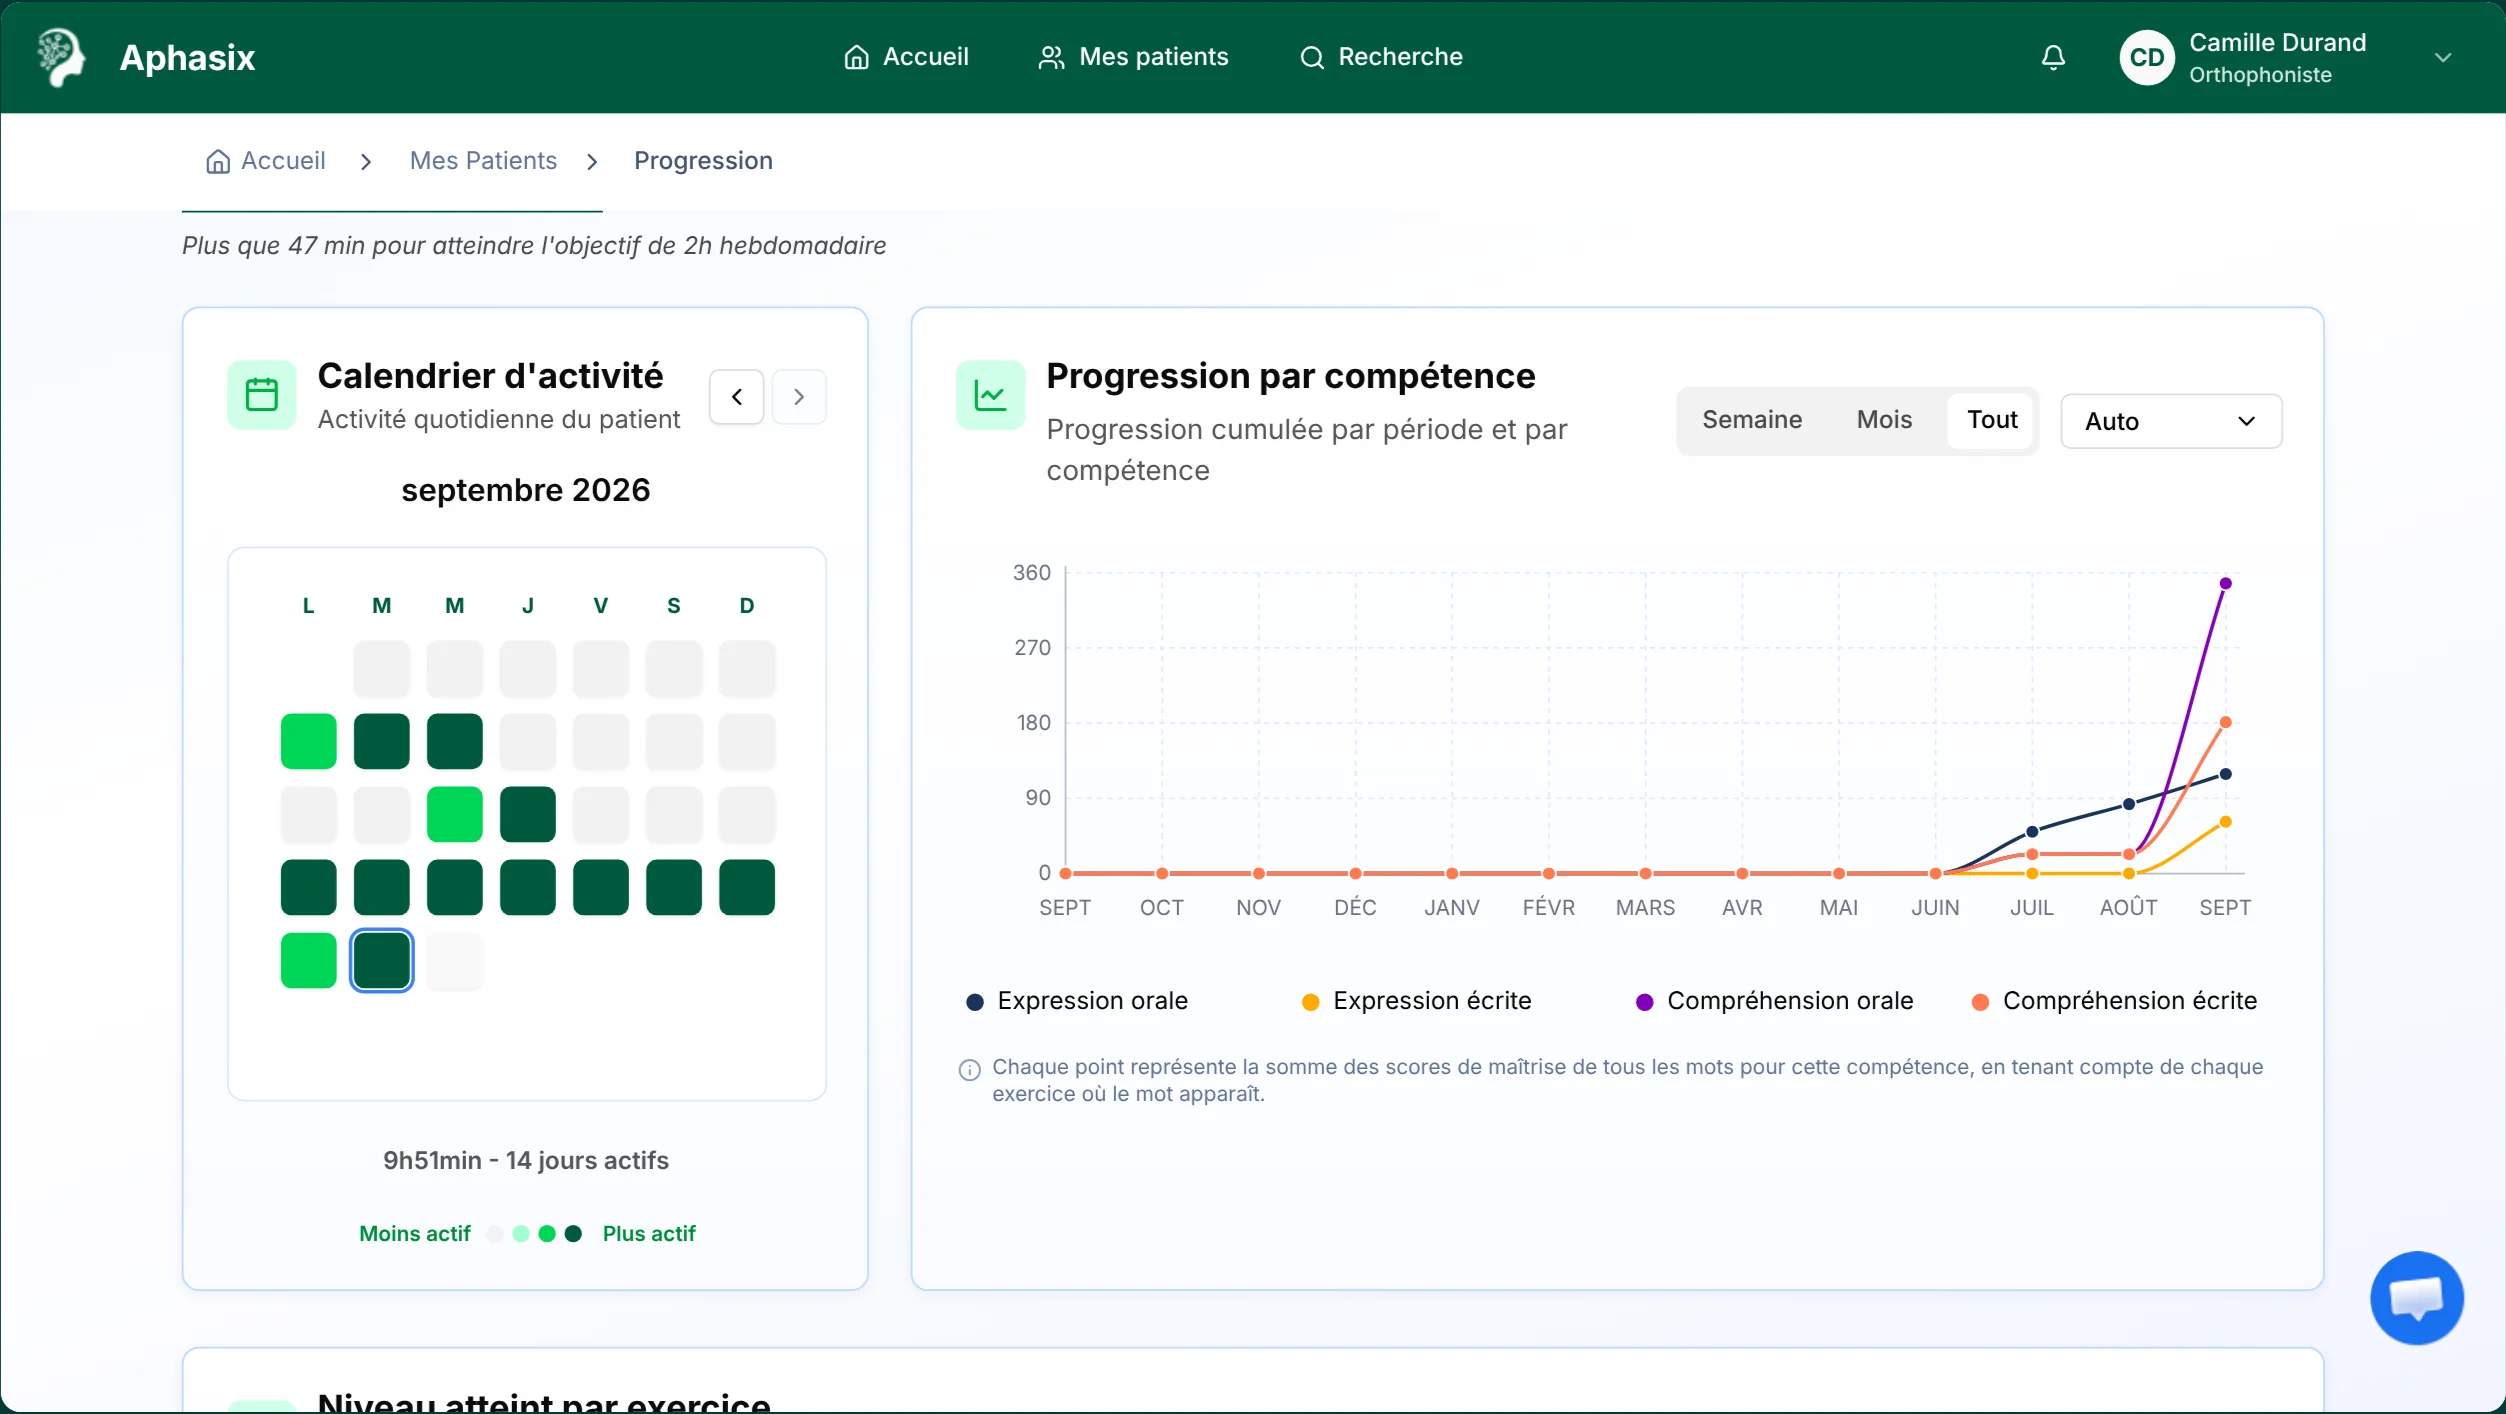Screen dimensions: 2506x1414
Task: Click the breadcrumb Accueil home link
Action: tap(266, 161)
